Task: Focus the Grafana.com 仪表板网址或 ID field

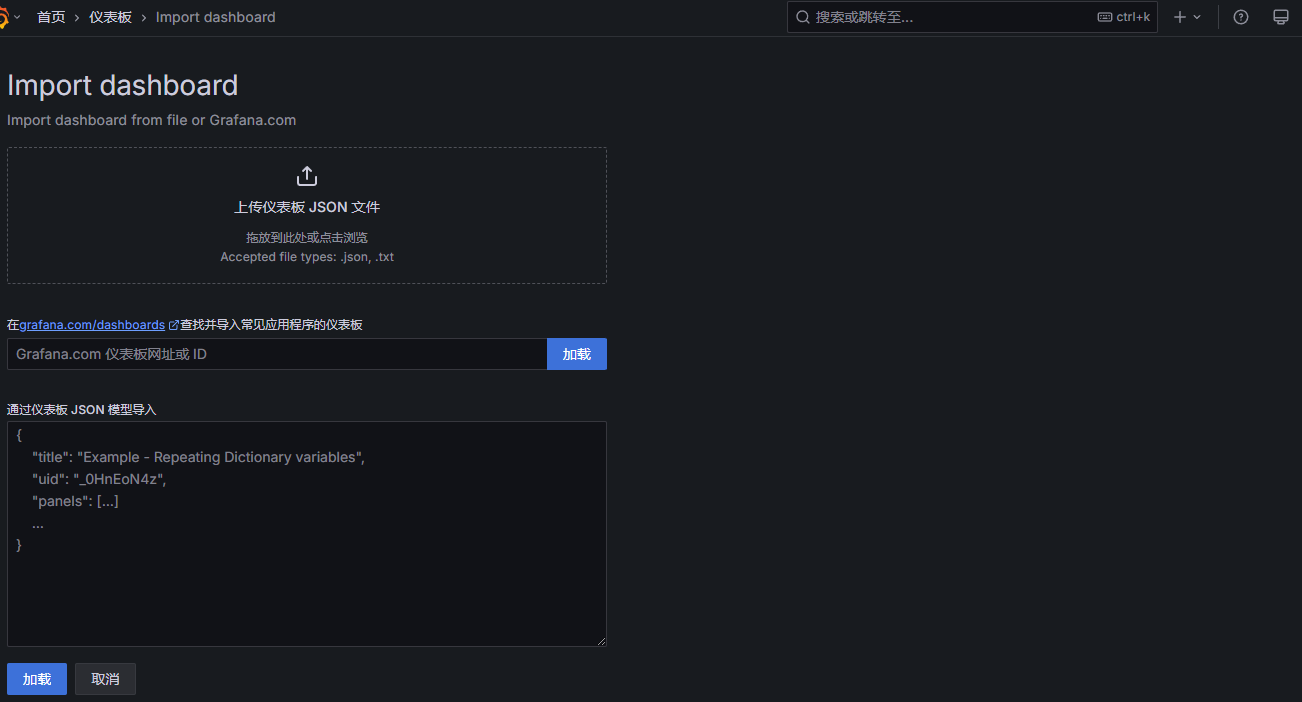Action: [277, 354]
